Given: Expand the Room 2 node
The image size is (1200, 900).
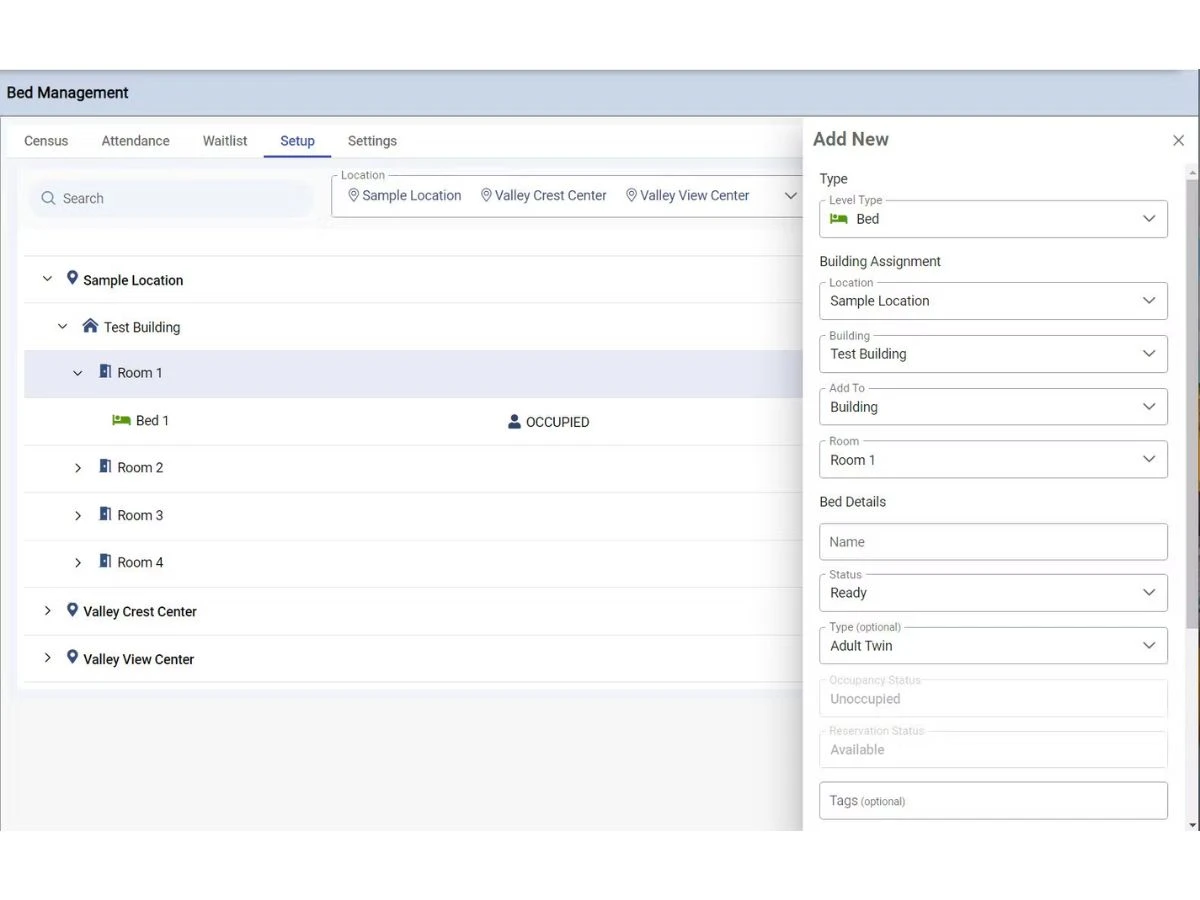Looking at the screenshot, I should point(78,468).
